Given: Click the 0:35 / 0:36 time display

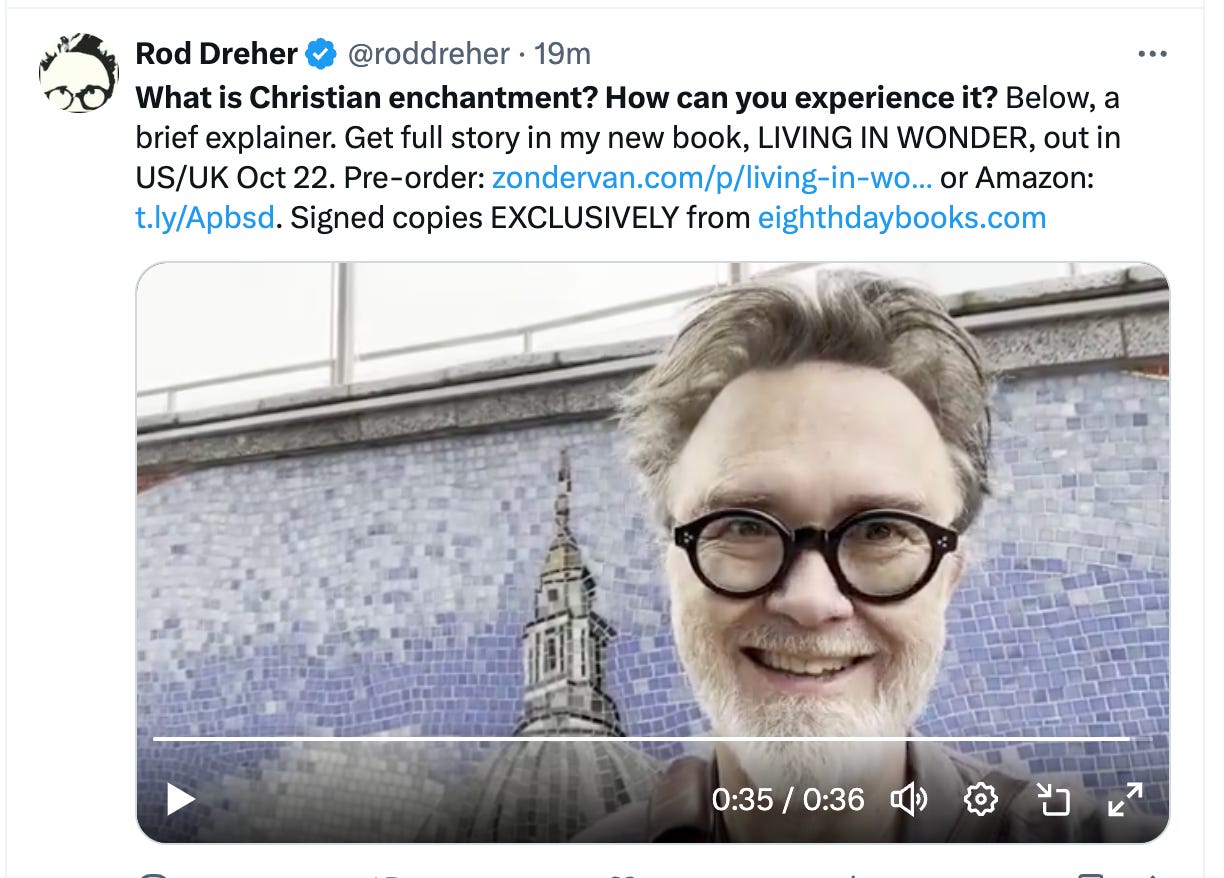Looking at the screenshot, I should point(788,799).
